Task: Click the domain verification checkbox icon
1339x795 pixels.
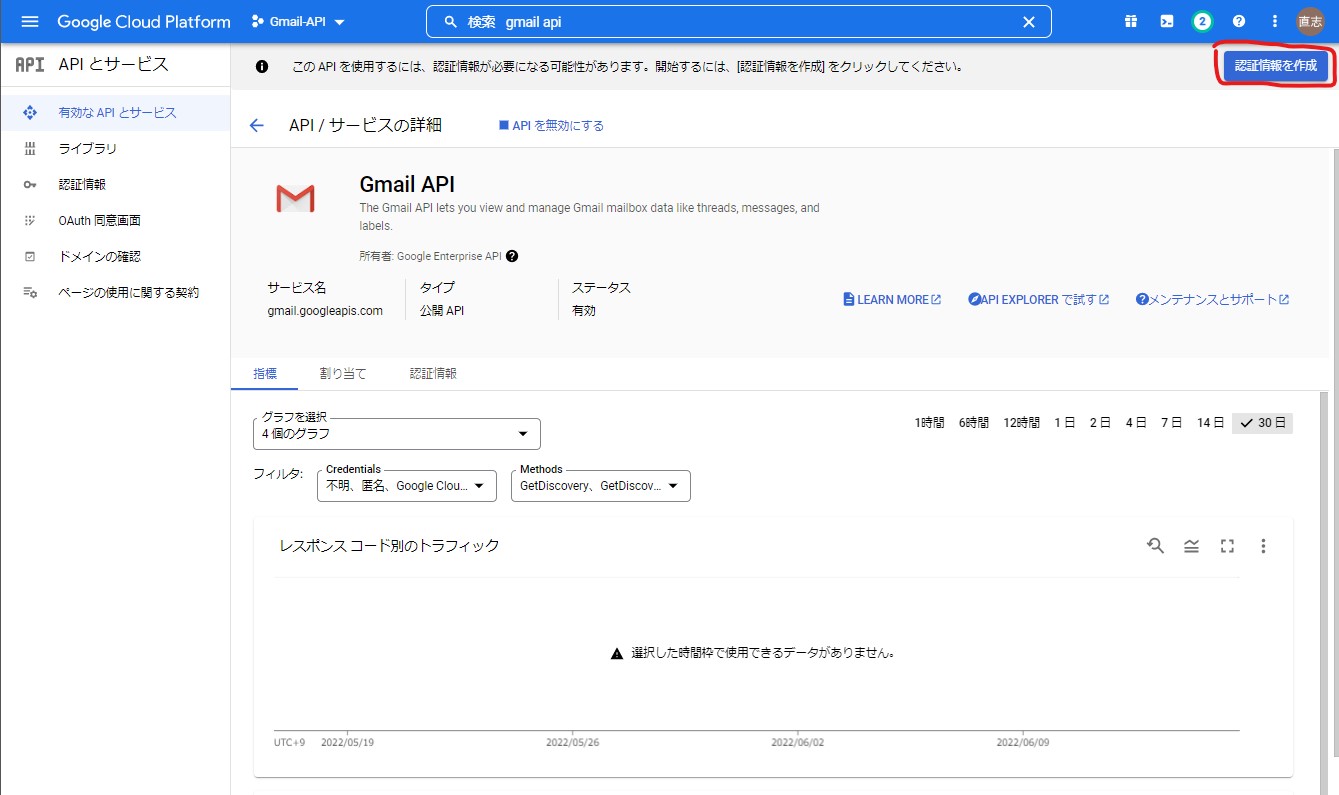Action: (30, 257)
